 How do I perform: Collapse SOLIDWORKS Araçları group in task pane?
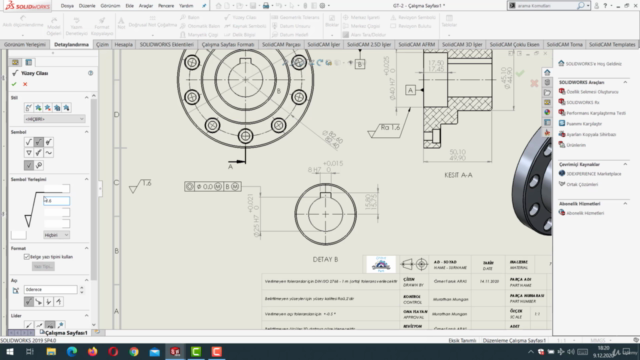(625, 82)
